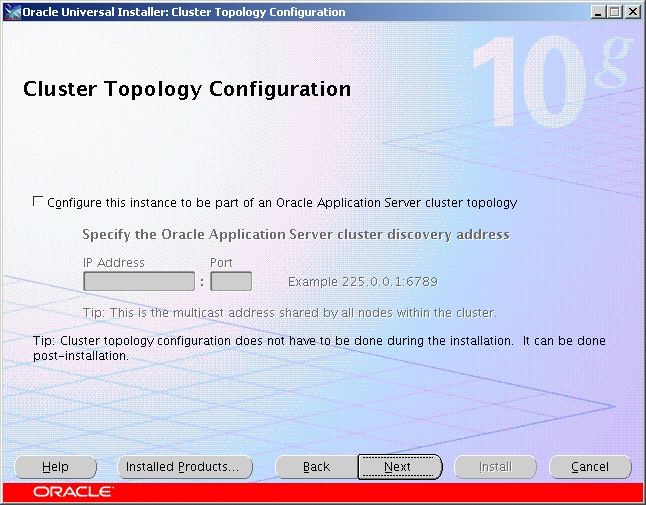Click the Port input field
The width and height of the screenshot is (646, 505).
[231, 281]
